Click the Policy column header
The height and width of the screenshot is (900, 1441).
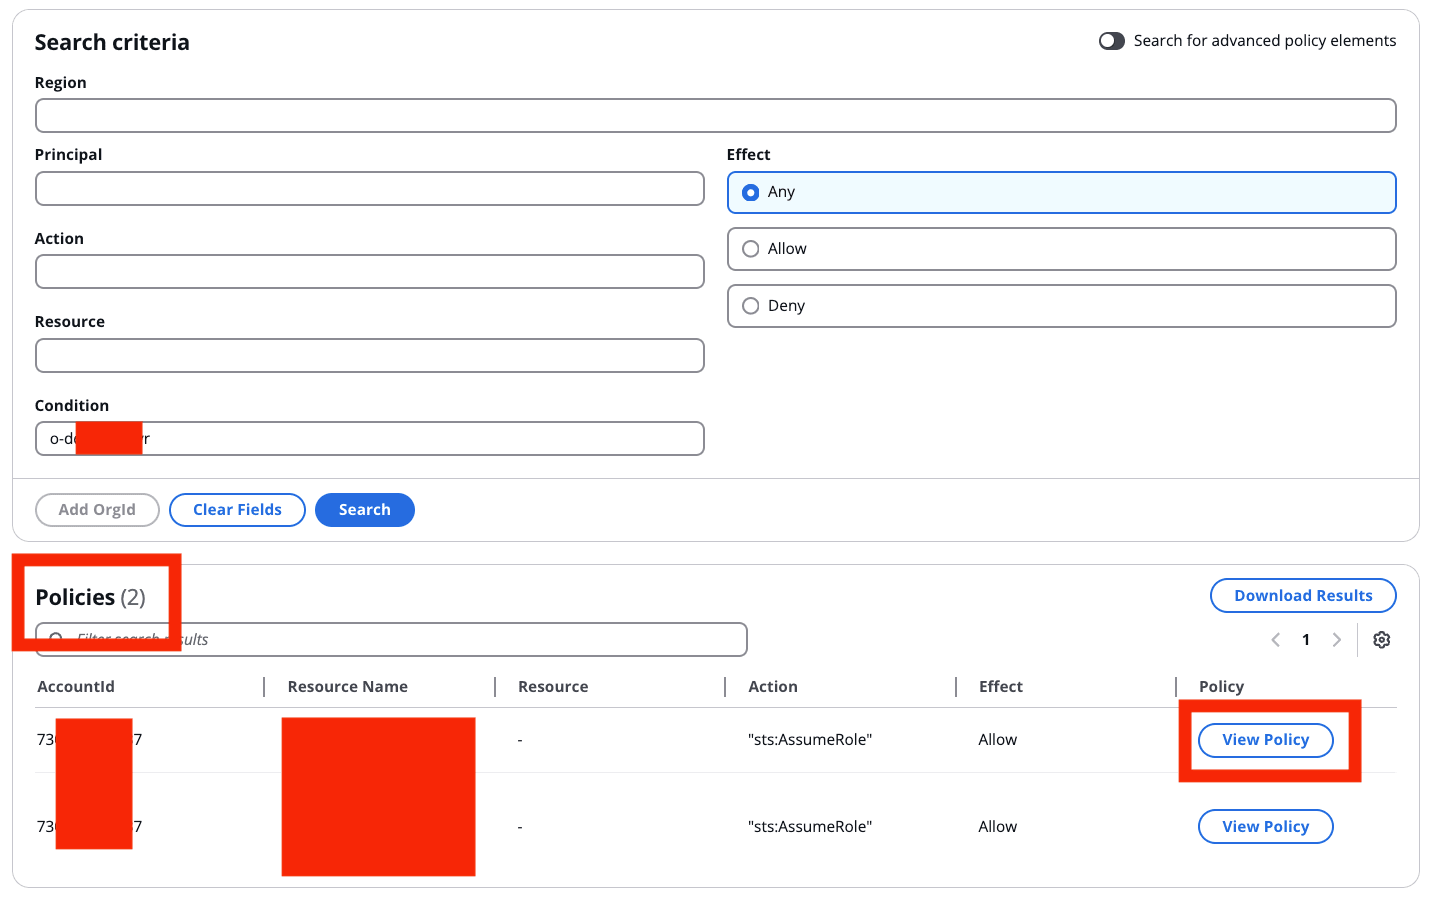click(1221, 687)
